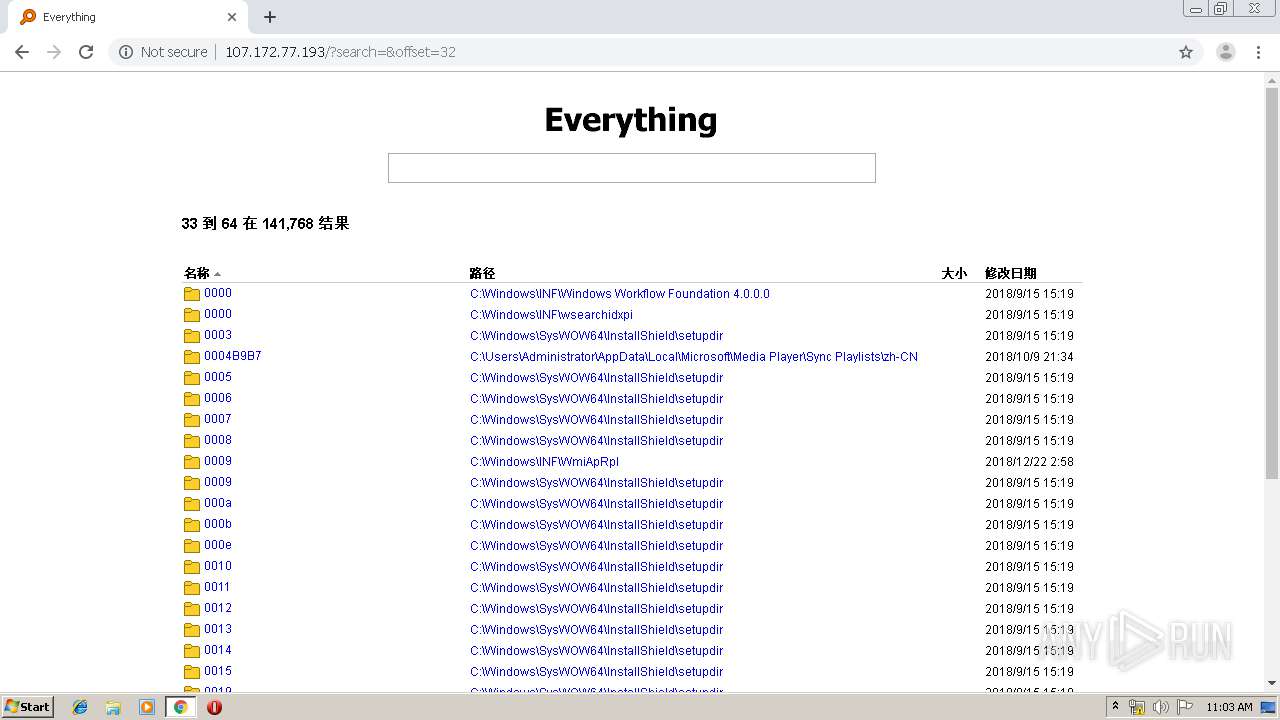Go back with browser back arrow

click(22, 52)
